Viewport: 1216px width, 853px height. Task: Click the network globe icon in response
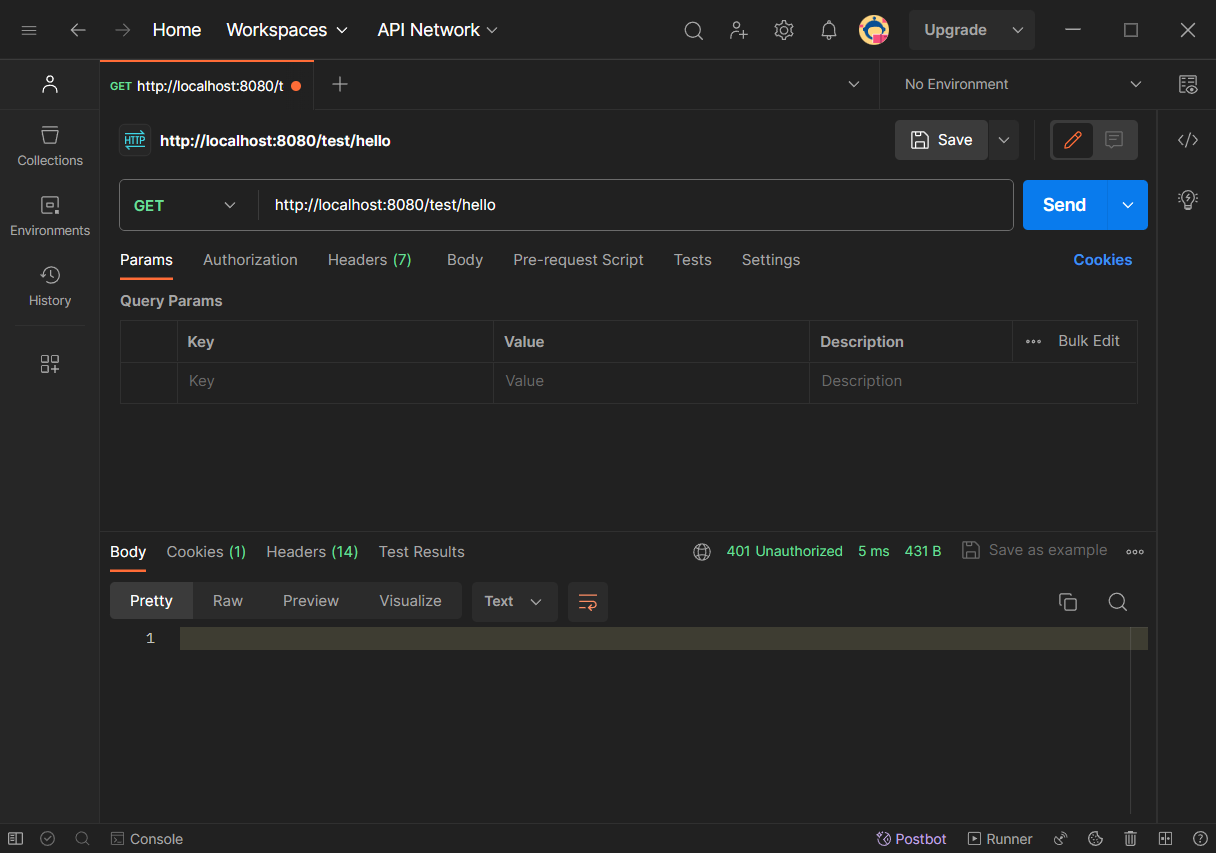tap(702, 551)
